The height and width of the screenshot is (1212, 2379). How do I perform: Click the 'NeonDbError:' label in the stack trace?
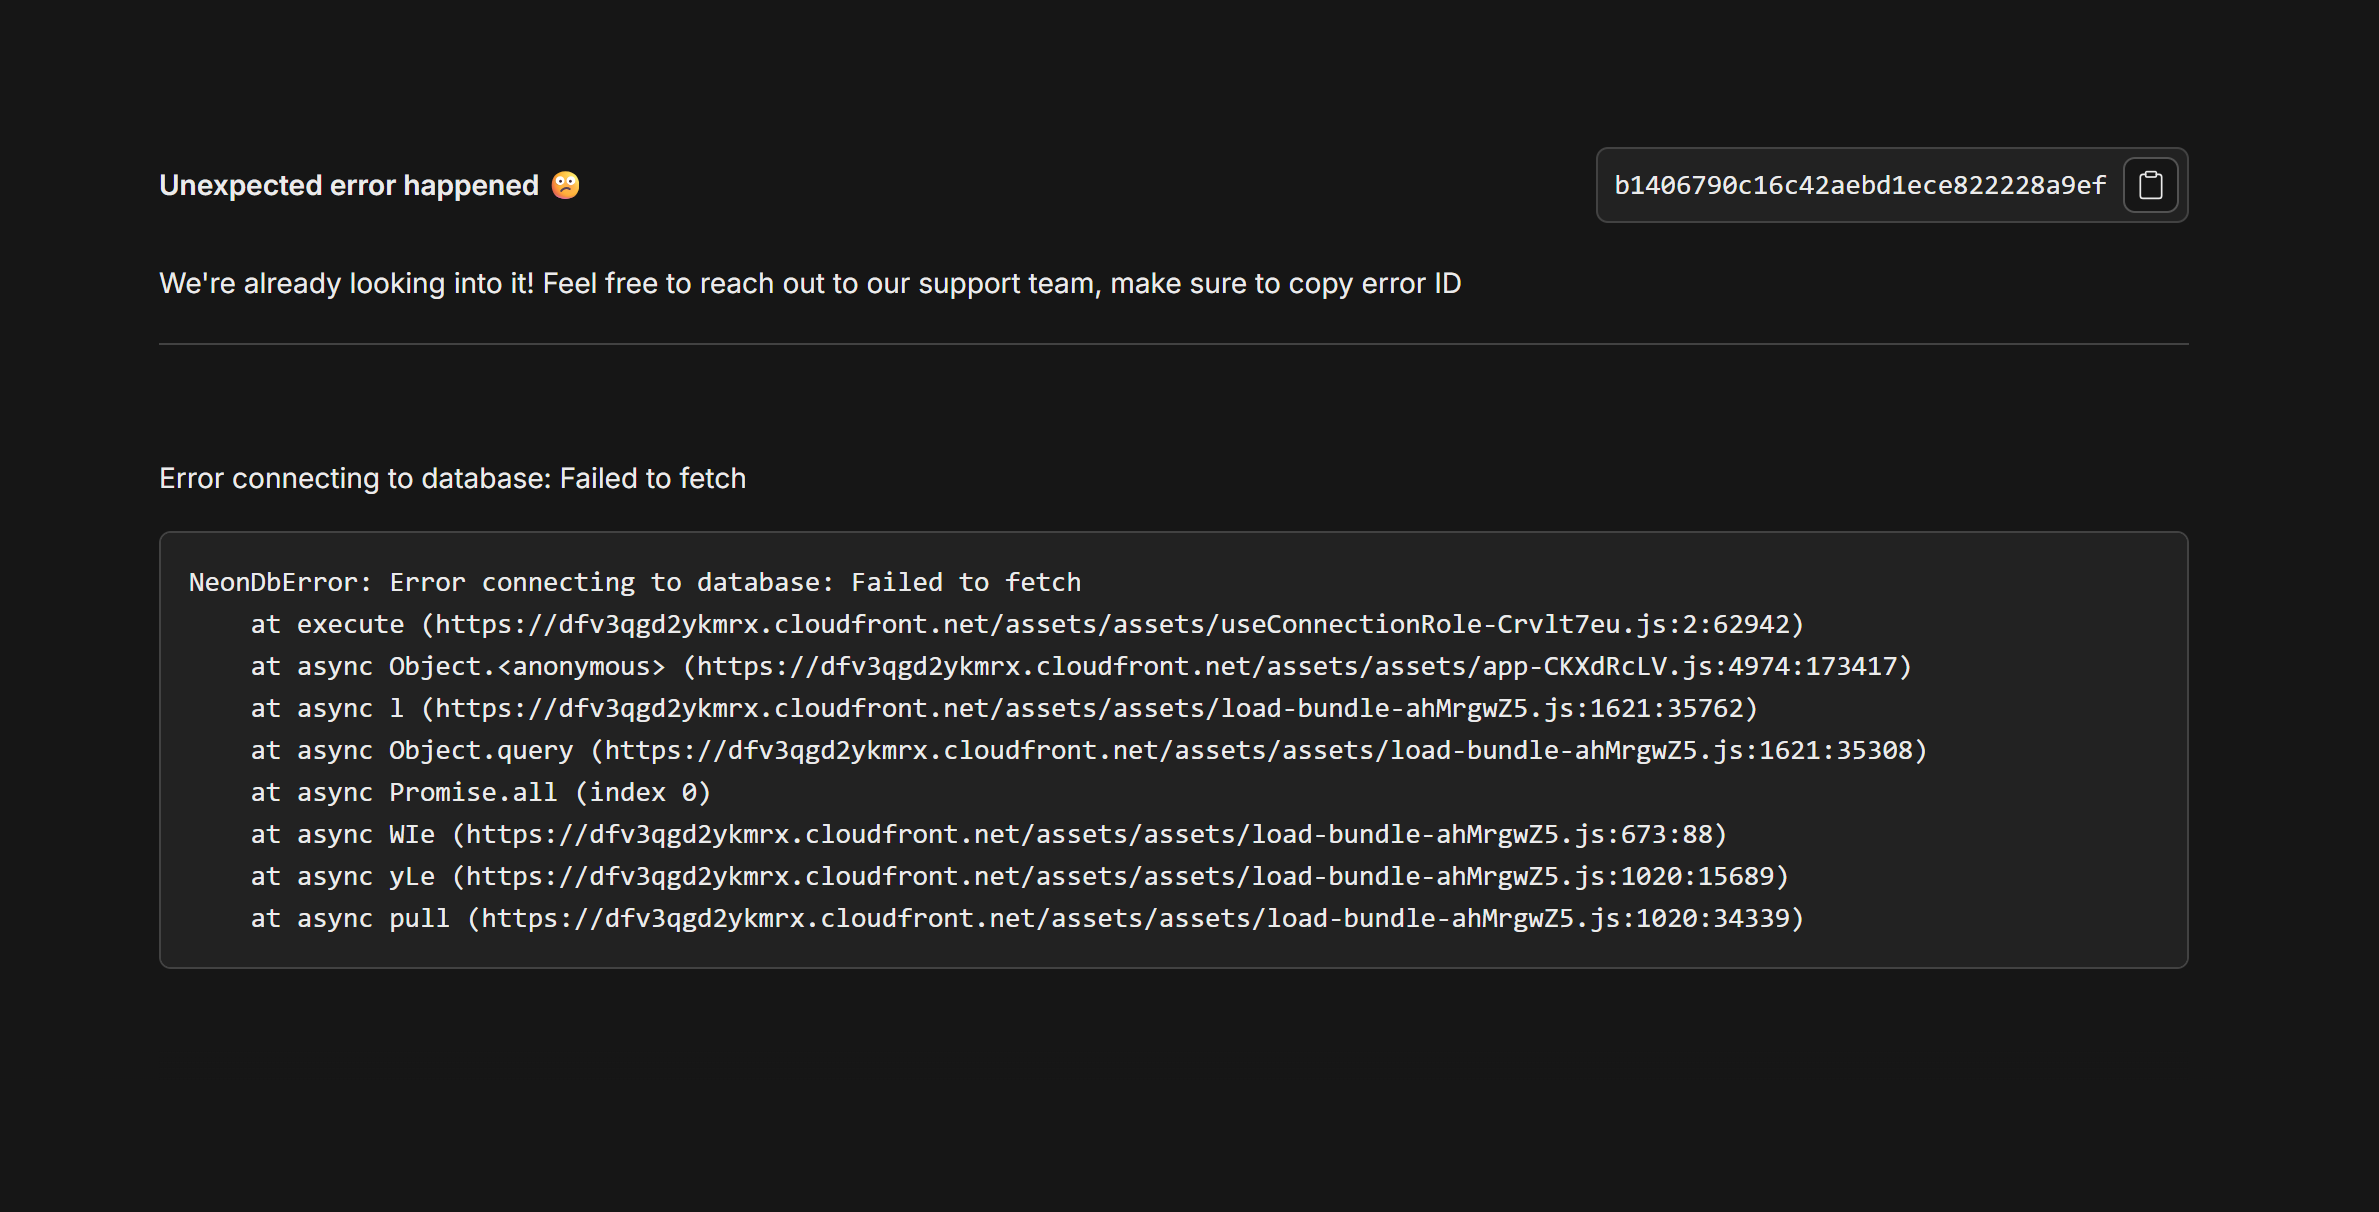pyautogui.click(x=280, y=582)
